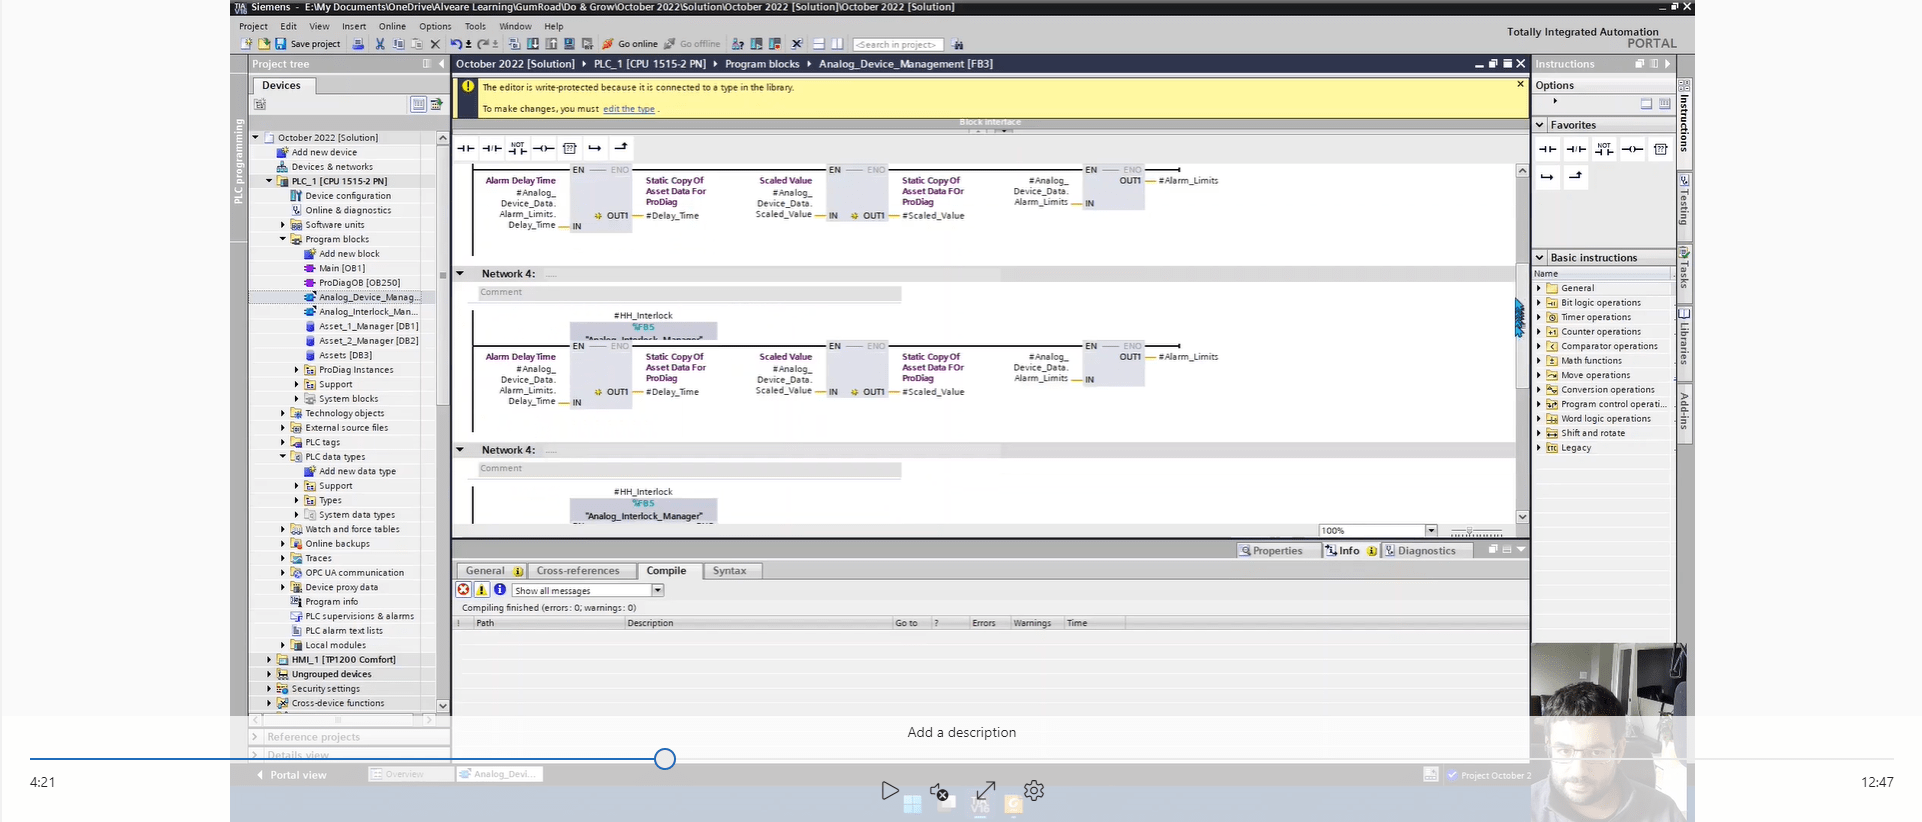Toggle the warning messages filter icon

coord(482,590)
